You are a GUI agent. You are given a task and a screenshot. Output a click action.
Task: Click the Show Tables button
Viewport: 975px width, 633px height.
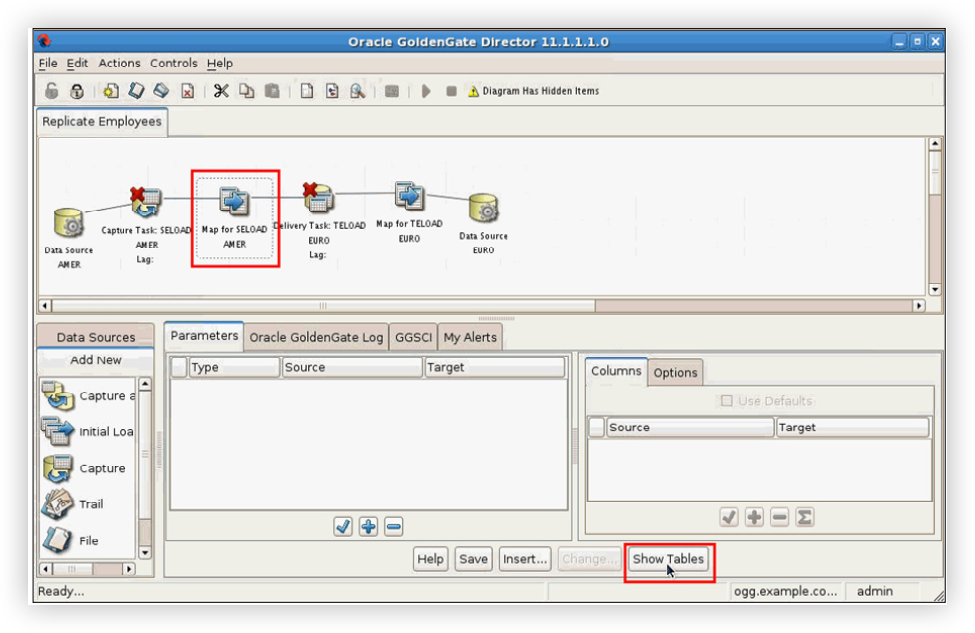(x=668, y=559)
